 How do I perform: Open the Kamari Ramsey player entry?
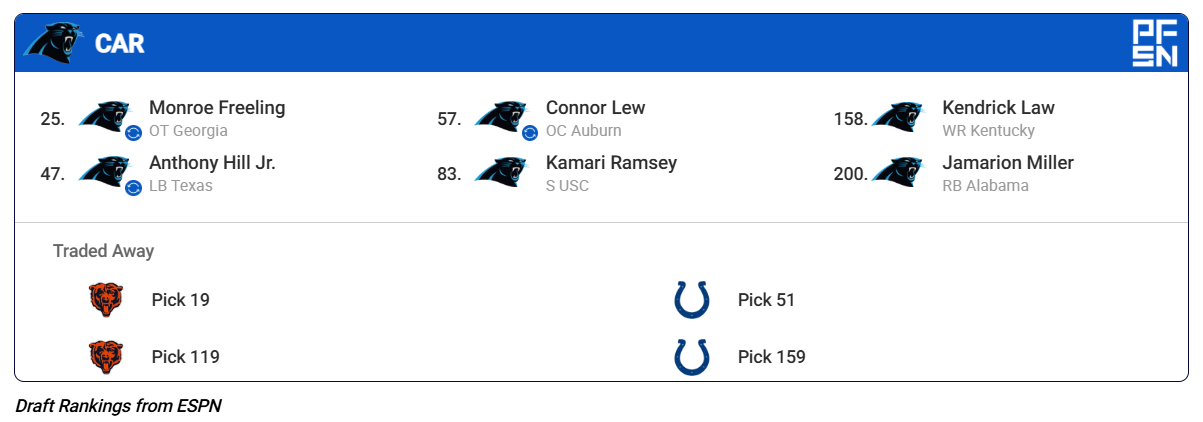(x=611, y=163)
